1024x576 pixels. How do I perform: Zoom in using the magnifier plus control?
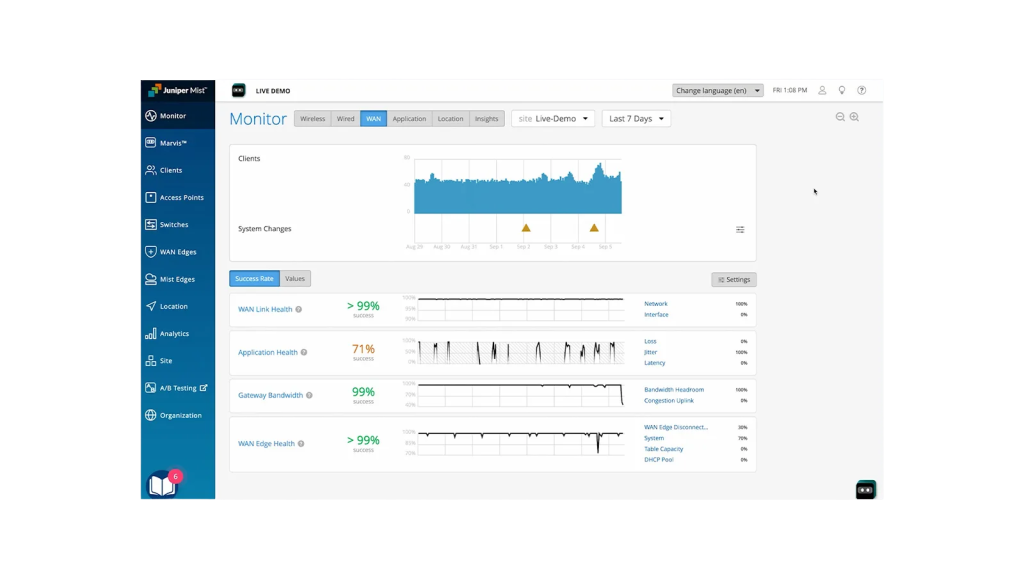point(854,117)
